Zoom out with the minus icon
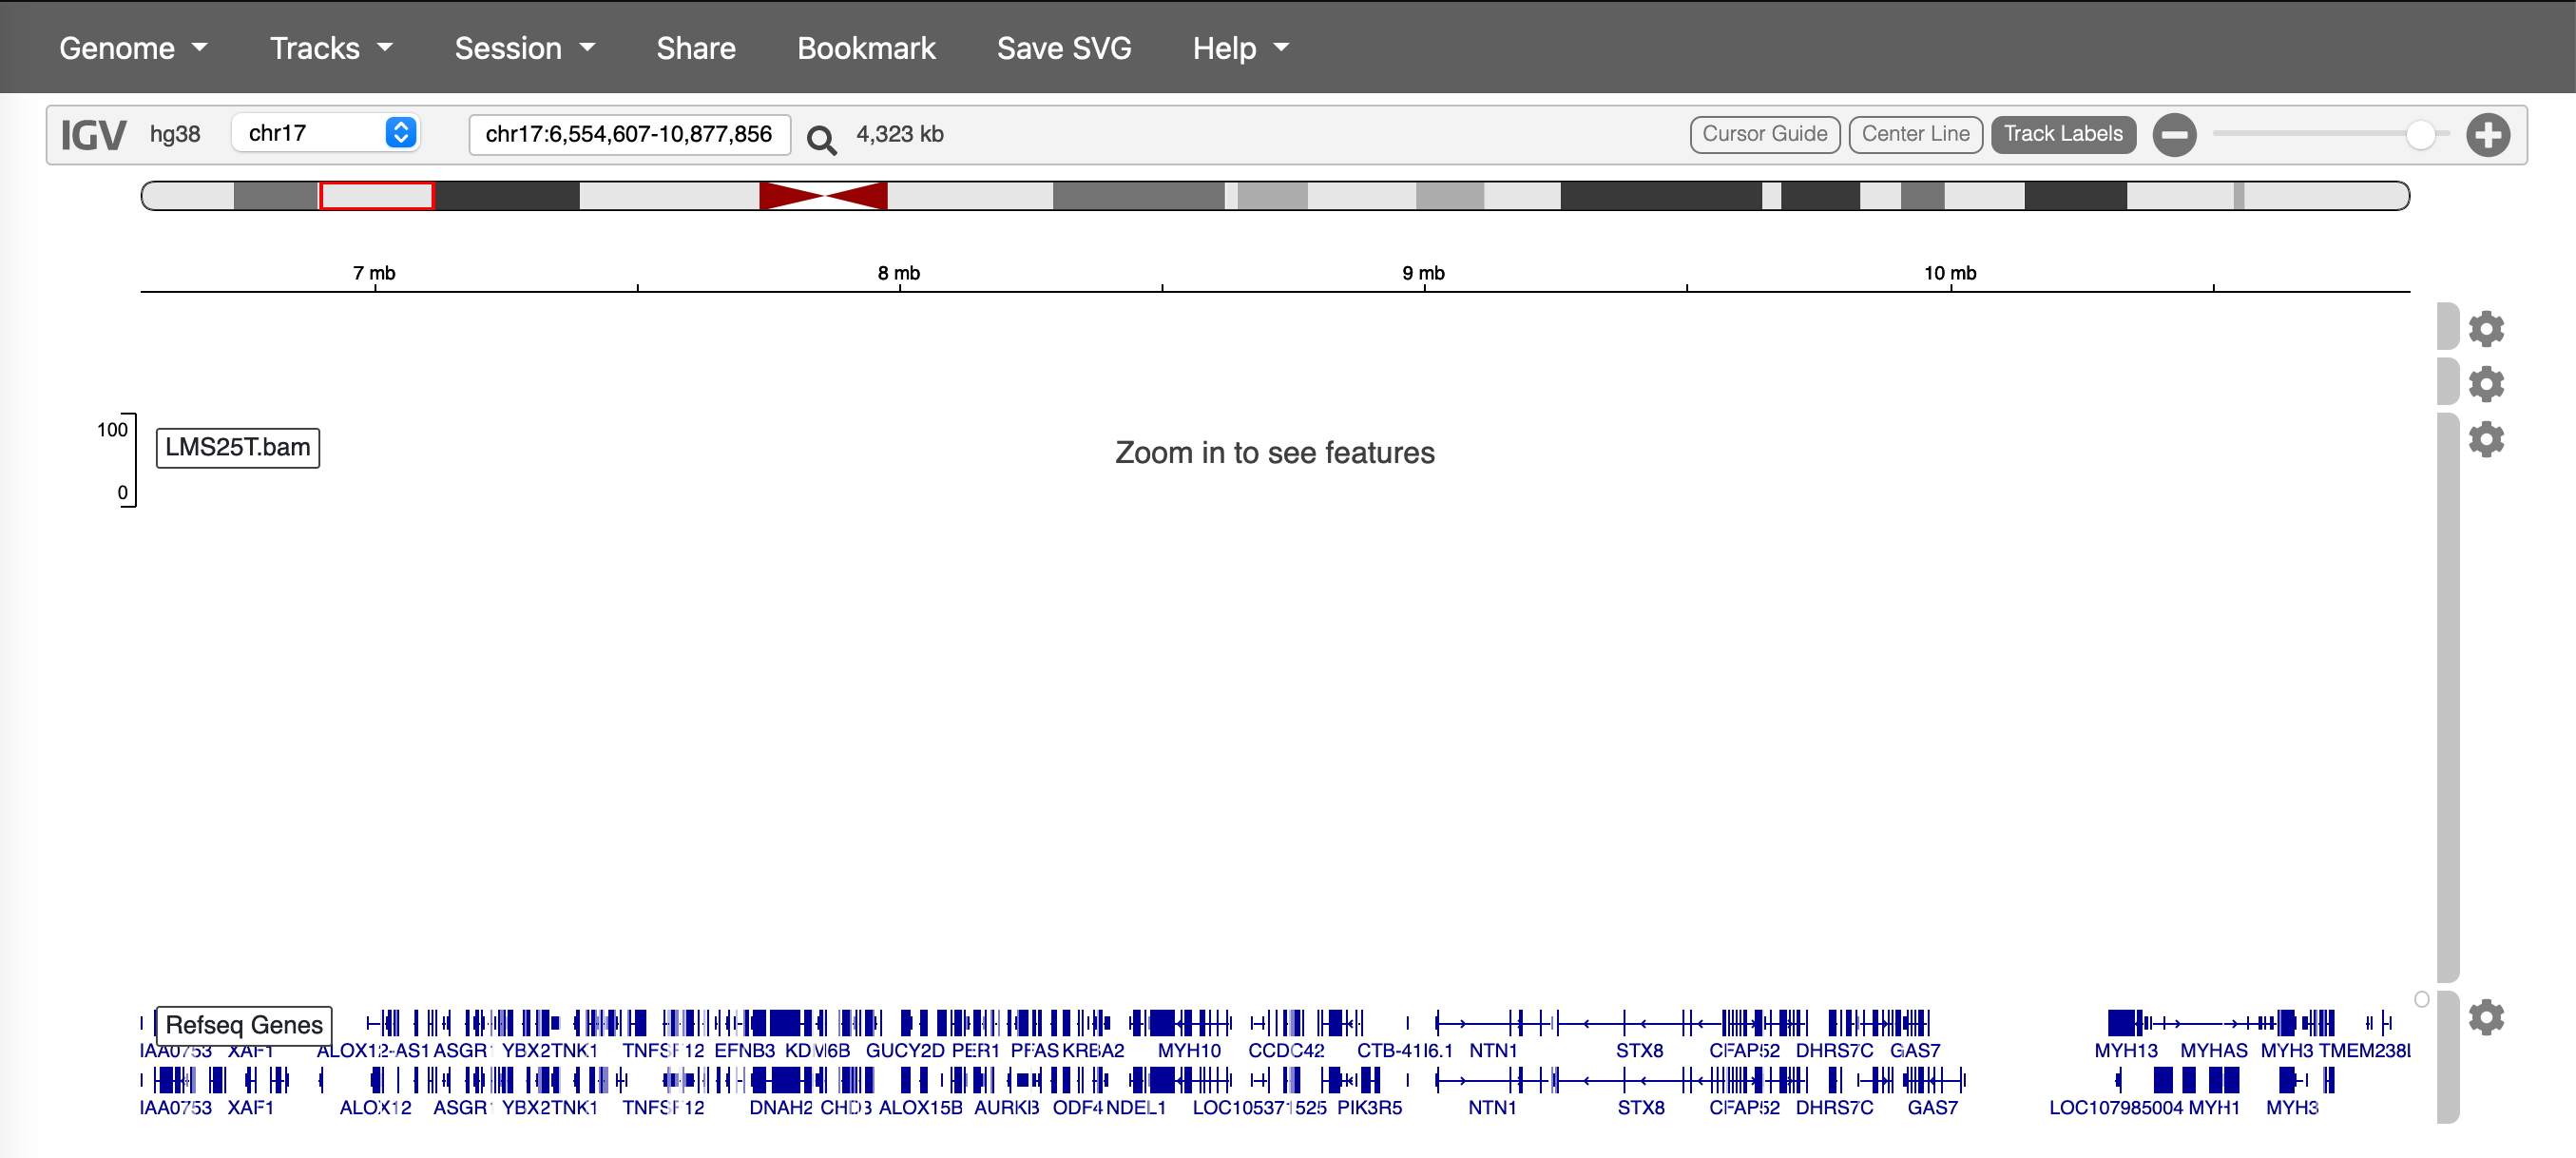The height and width of the screenshot is (1158, 2576). (2174, 135)
